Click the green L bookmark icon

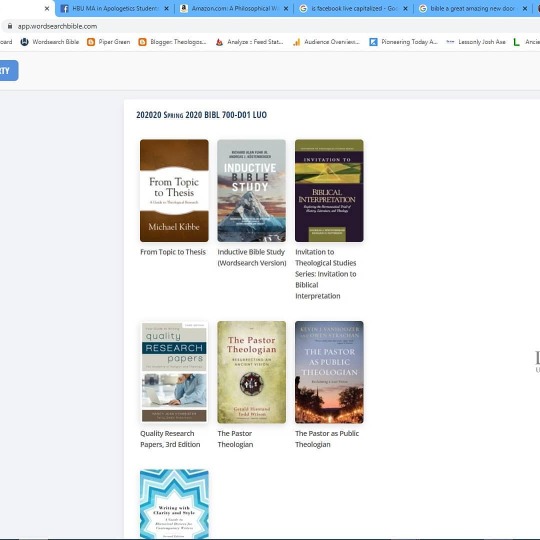point(516,42)
